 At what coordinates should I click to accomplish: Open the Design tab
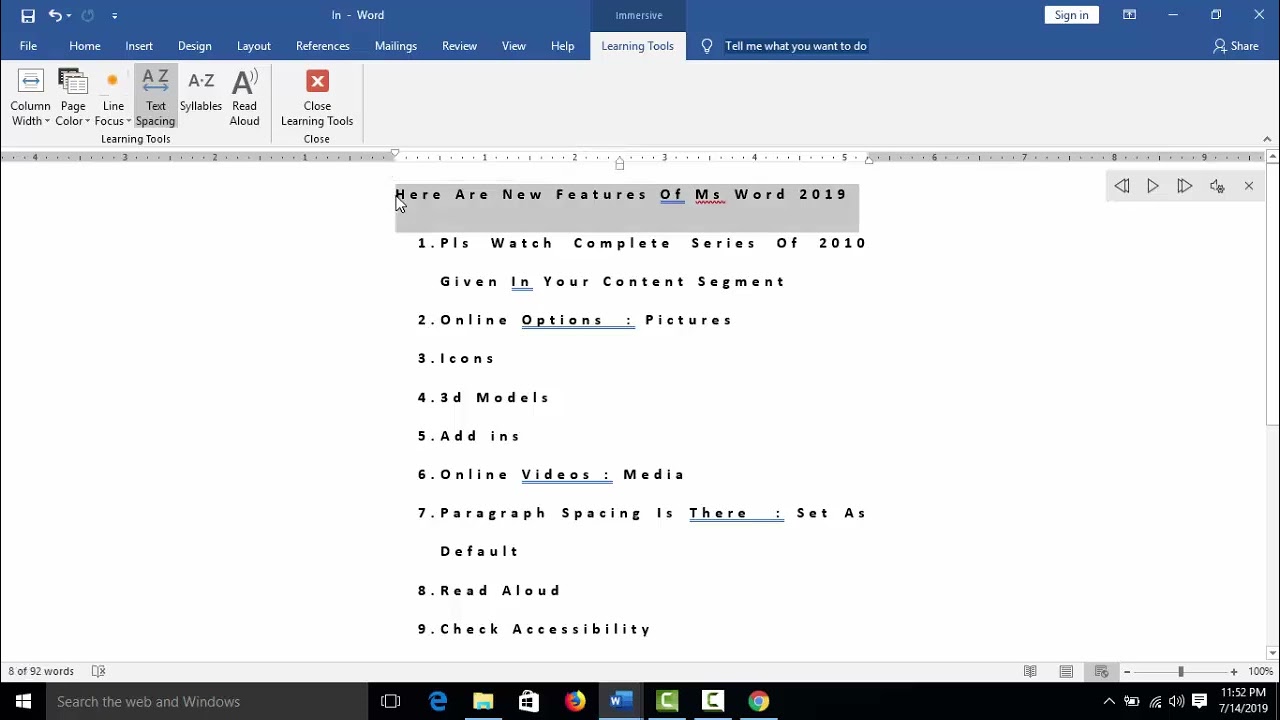click(195, 46)
